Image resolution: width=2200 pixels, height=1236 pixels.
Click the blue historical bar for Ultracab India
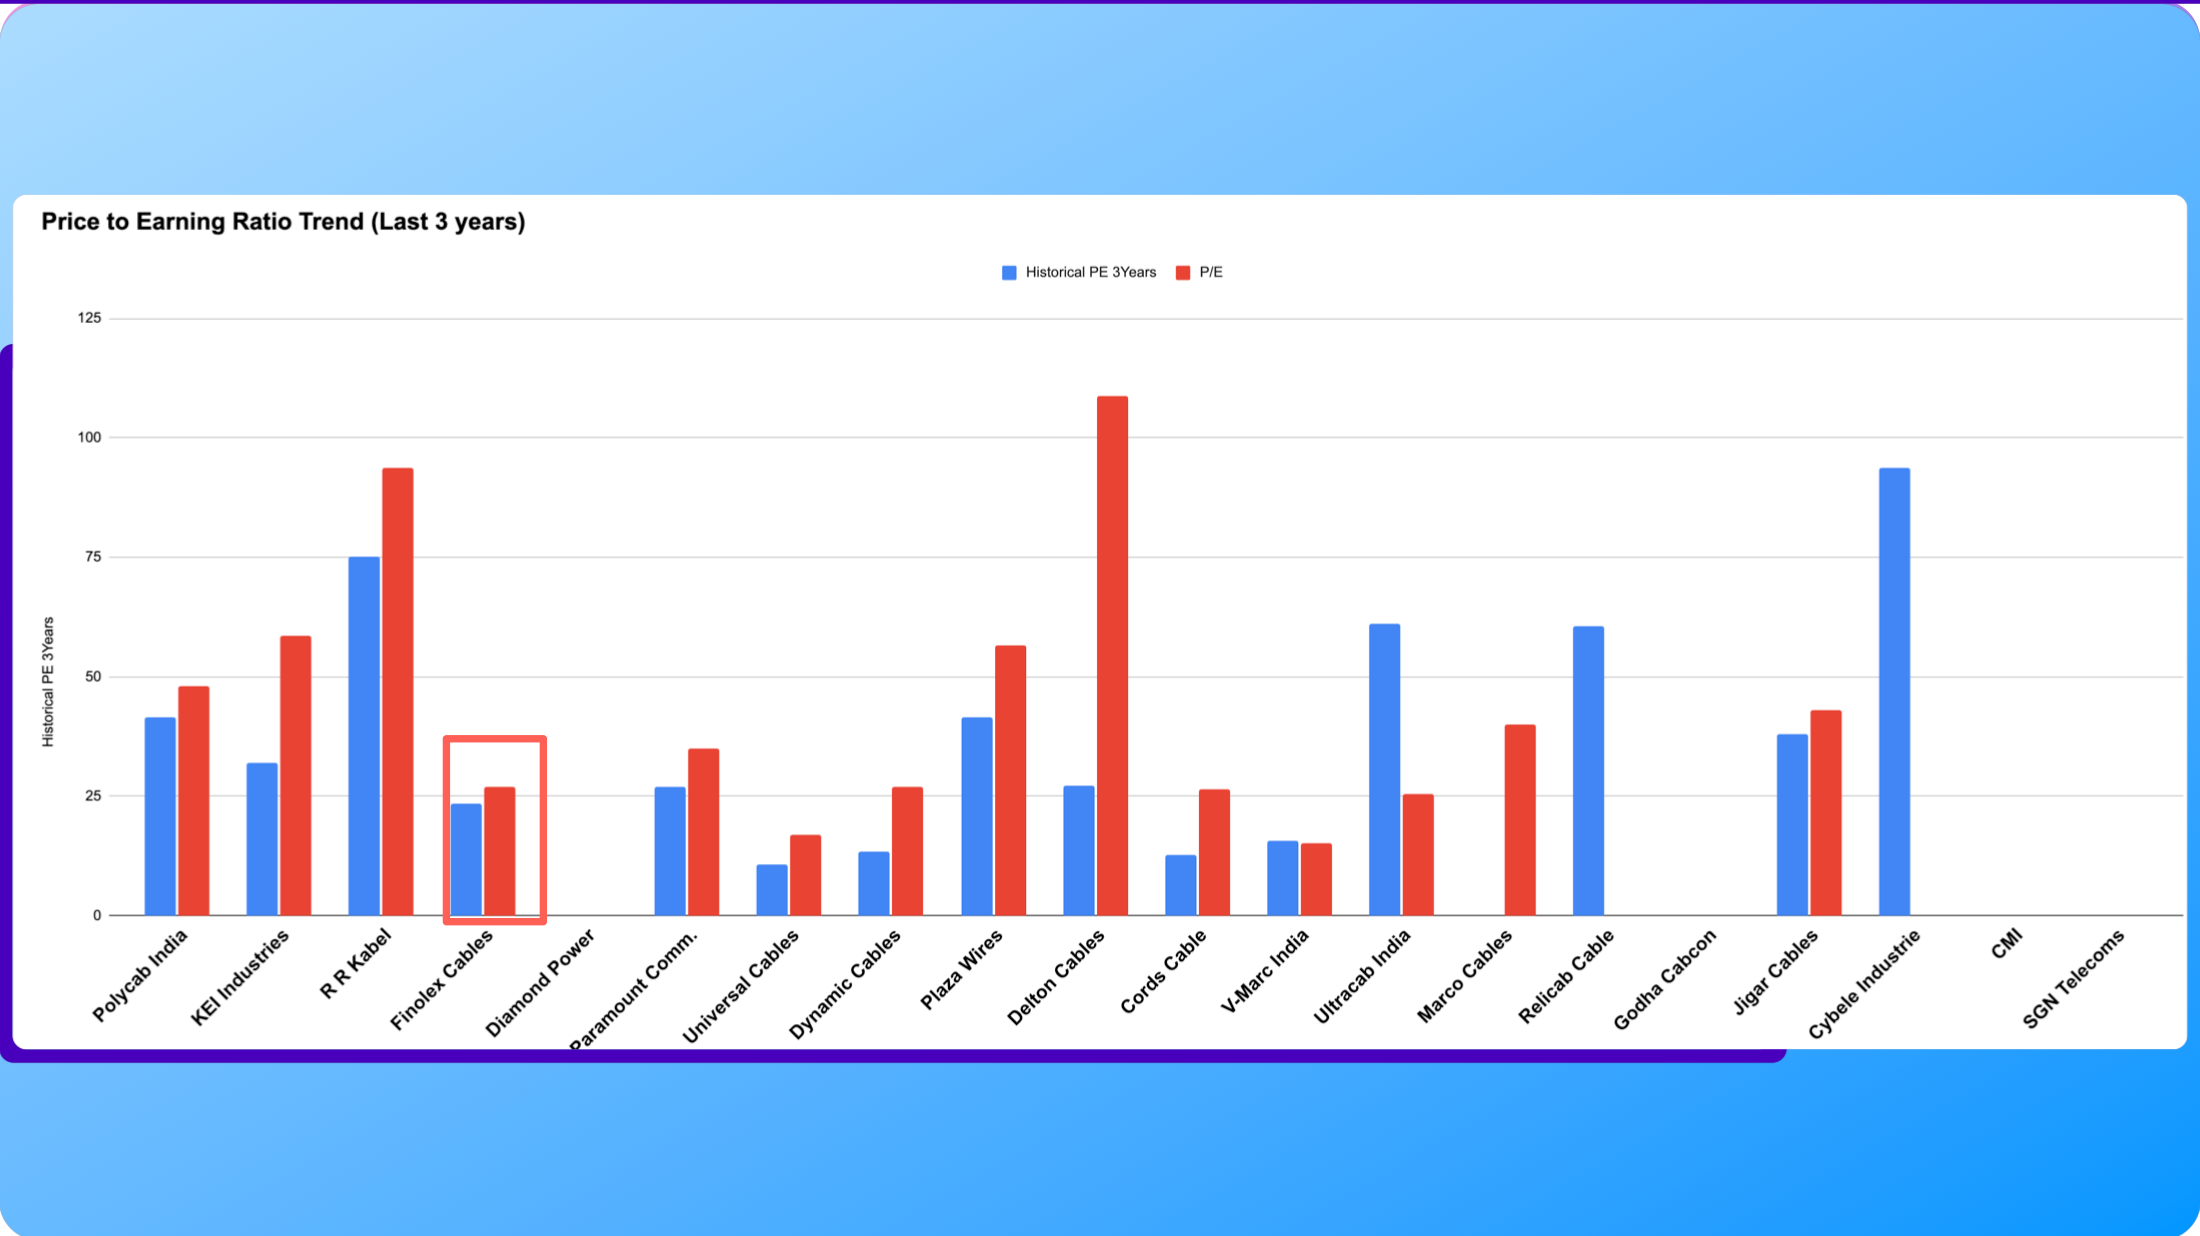[1384, 770]
